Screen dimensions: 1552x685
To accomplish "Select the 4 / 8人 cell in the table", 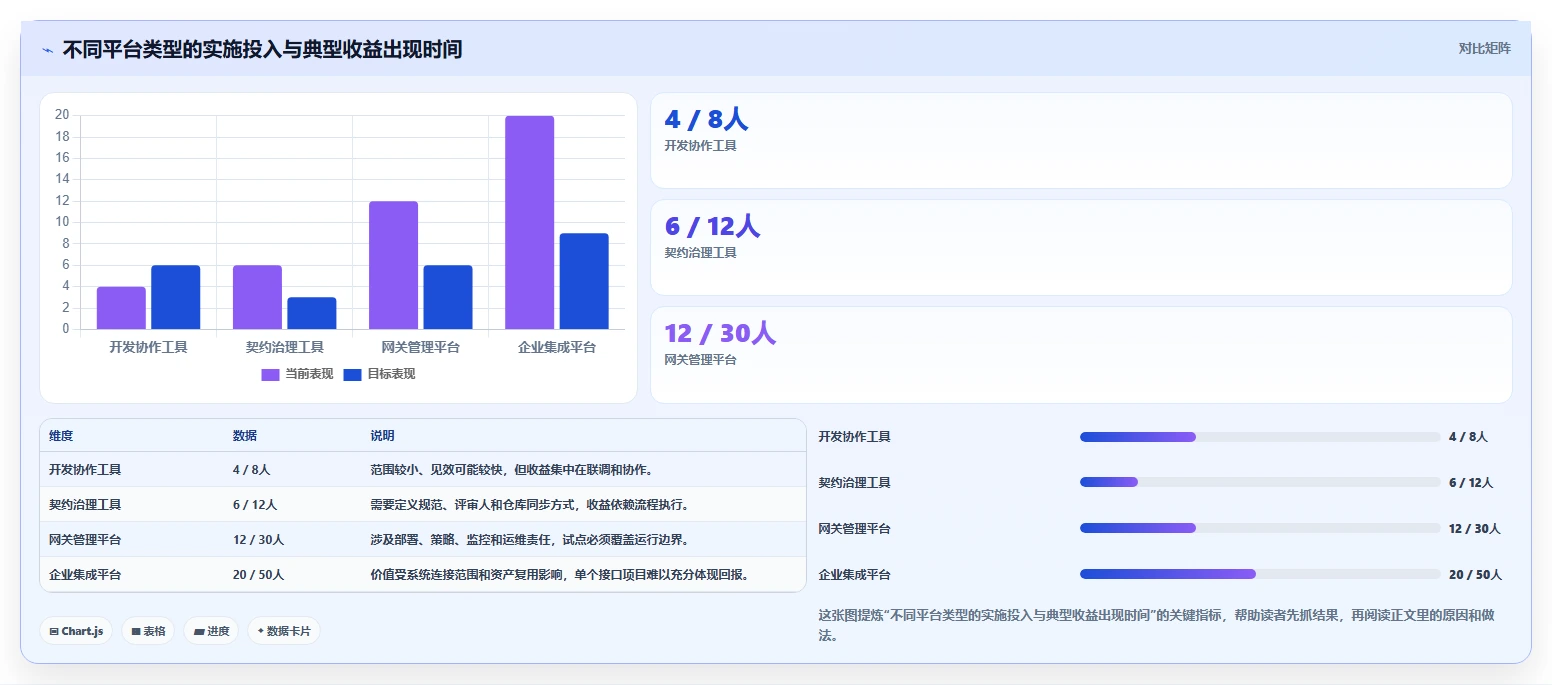I will 252,469.
